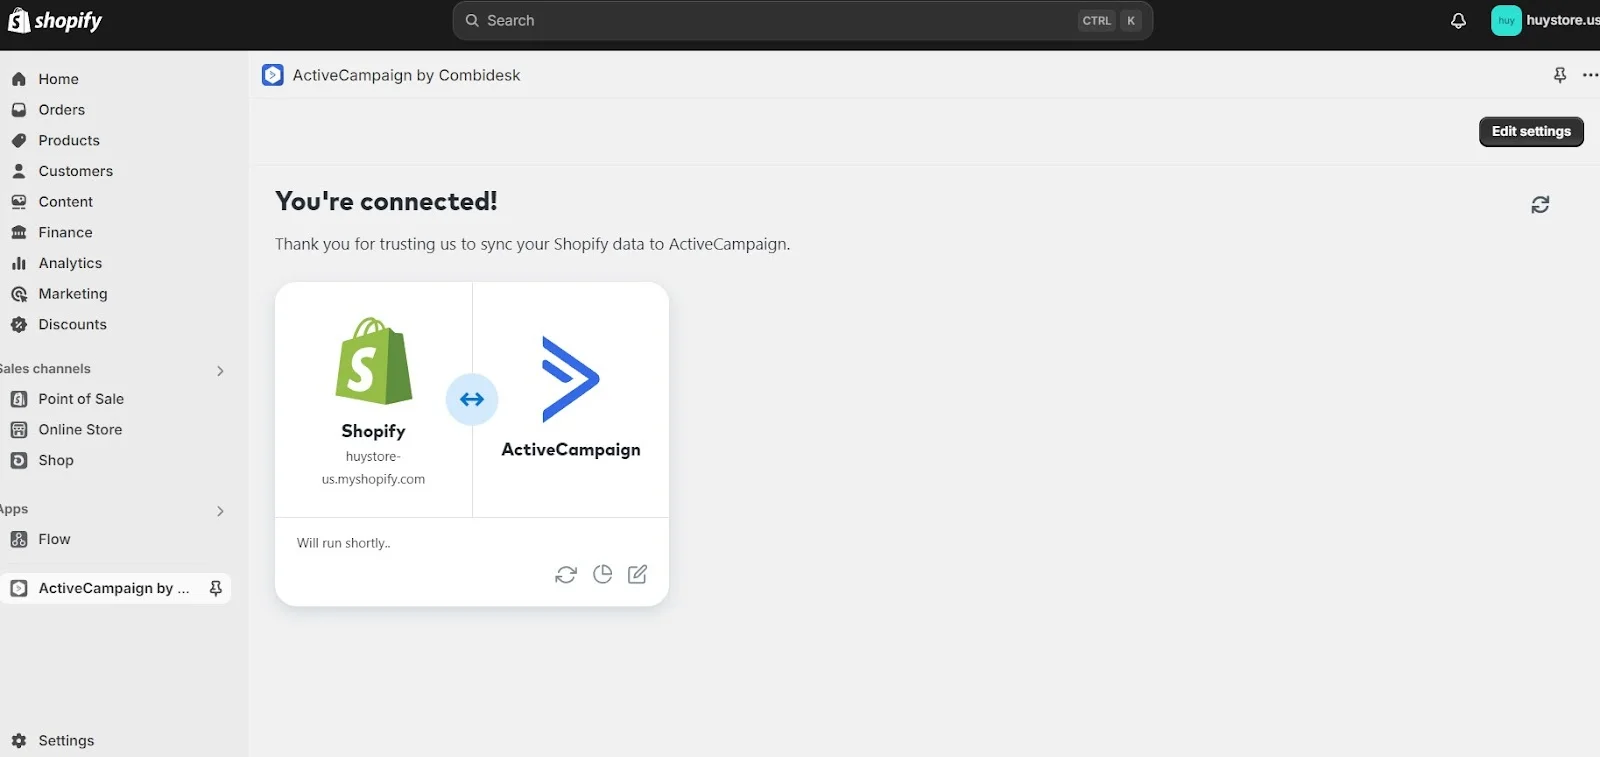The image size is (1600, 757).
Task: Open Products in sidebar
Action: coord(69,140)
